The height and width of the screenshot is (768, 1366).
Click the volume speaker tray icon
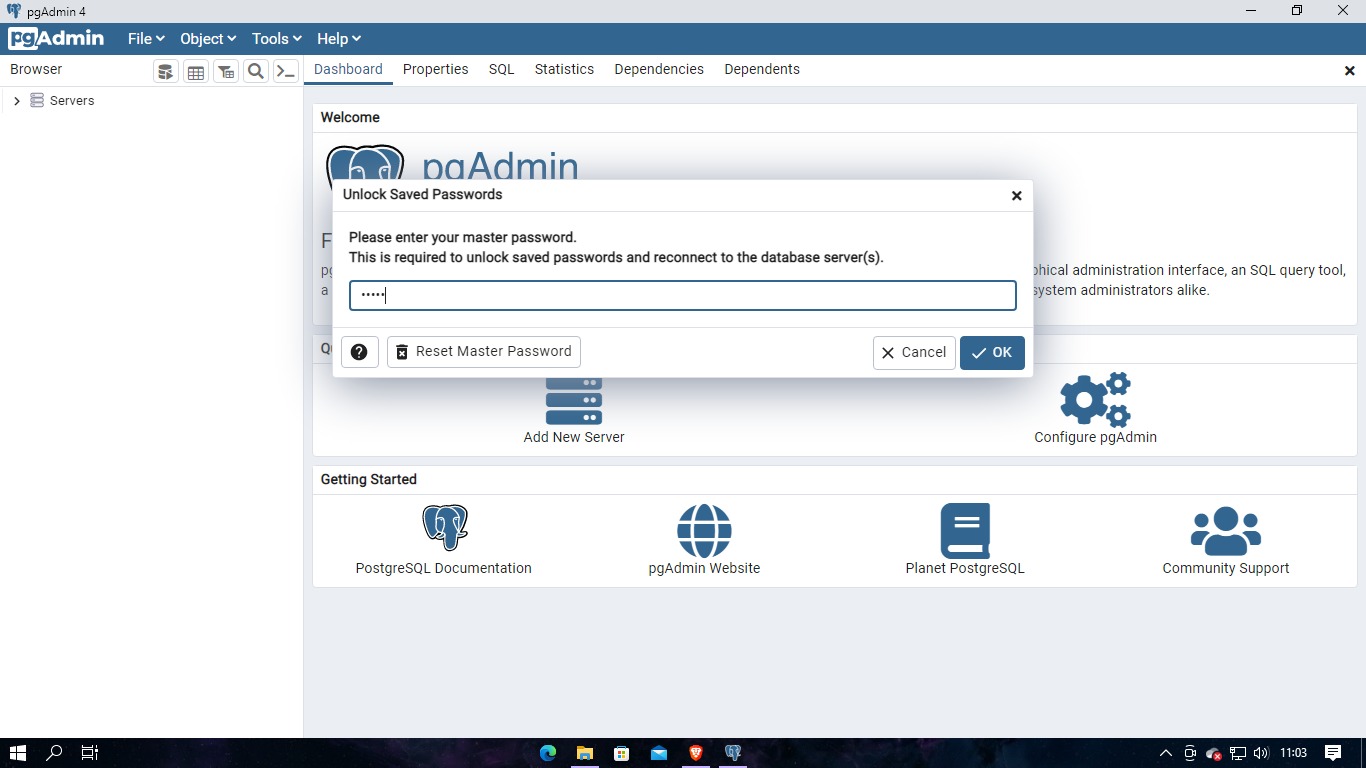[x=1260, y=753]
